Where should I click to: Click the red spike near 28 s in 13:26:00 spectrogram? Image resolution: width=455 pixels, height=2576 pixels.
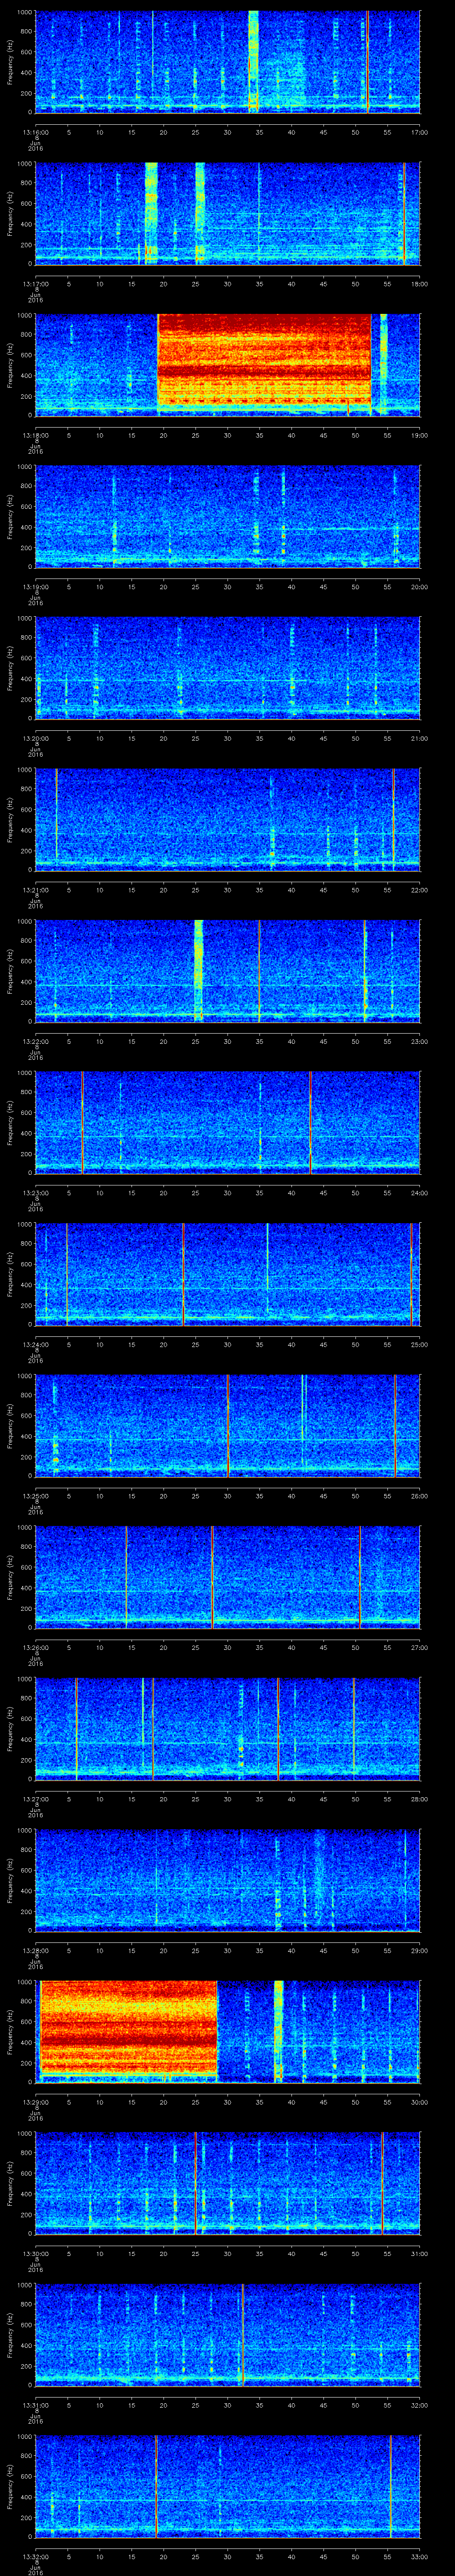pos(212,1577)
